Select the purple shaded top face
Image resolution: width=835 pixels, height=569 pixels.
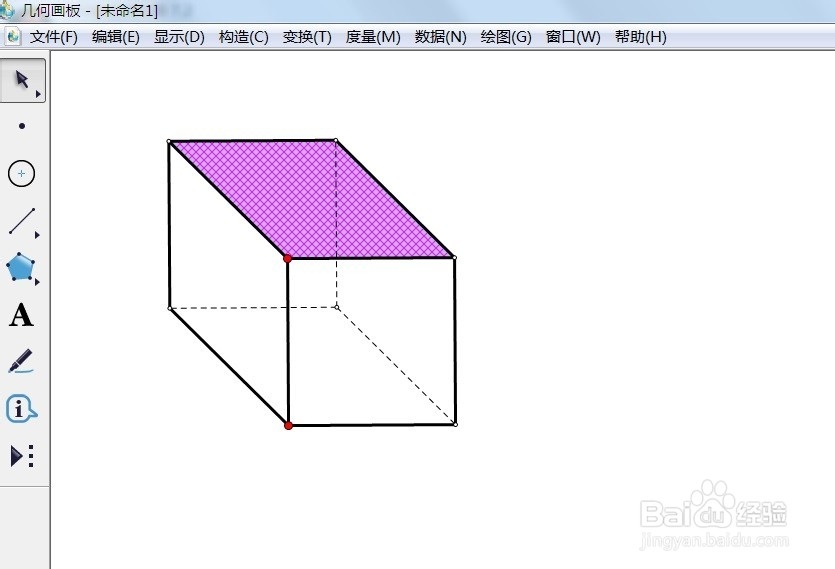pyautogui.click(x=312, y=200)
